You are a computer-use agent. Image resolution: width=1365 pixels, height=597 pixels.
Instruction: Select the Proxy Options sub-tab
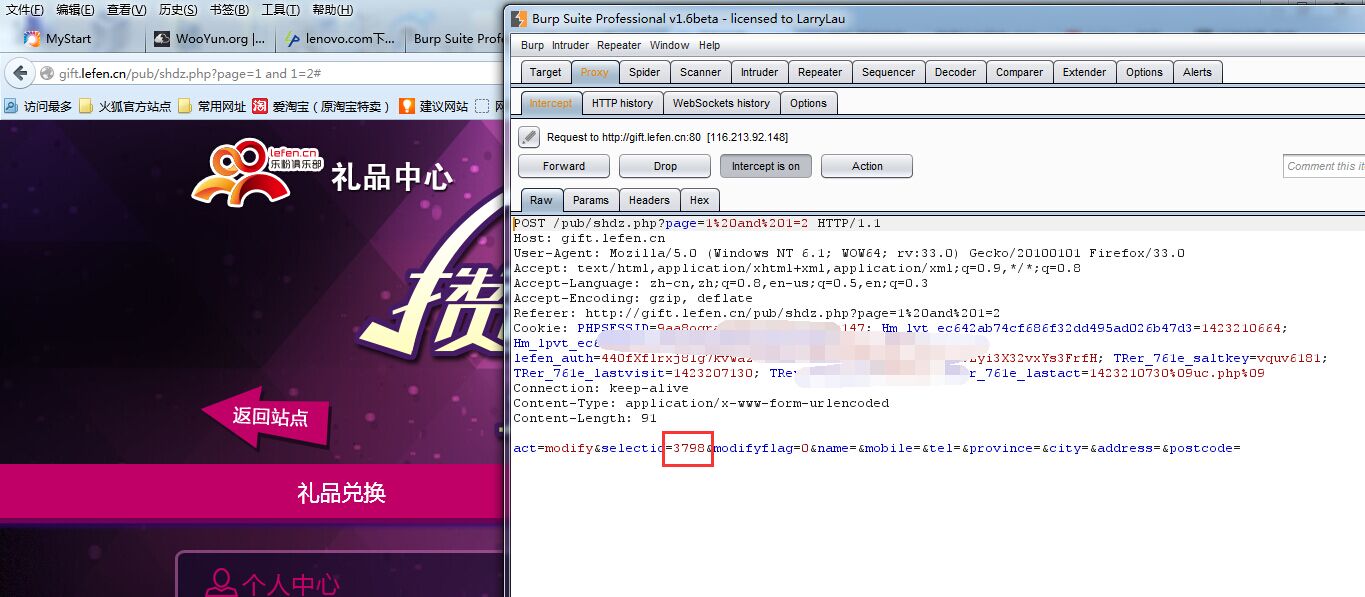(808, 103)
